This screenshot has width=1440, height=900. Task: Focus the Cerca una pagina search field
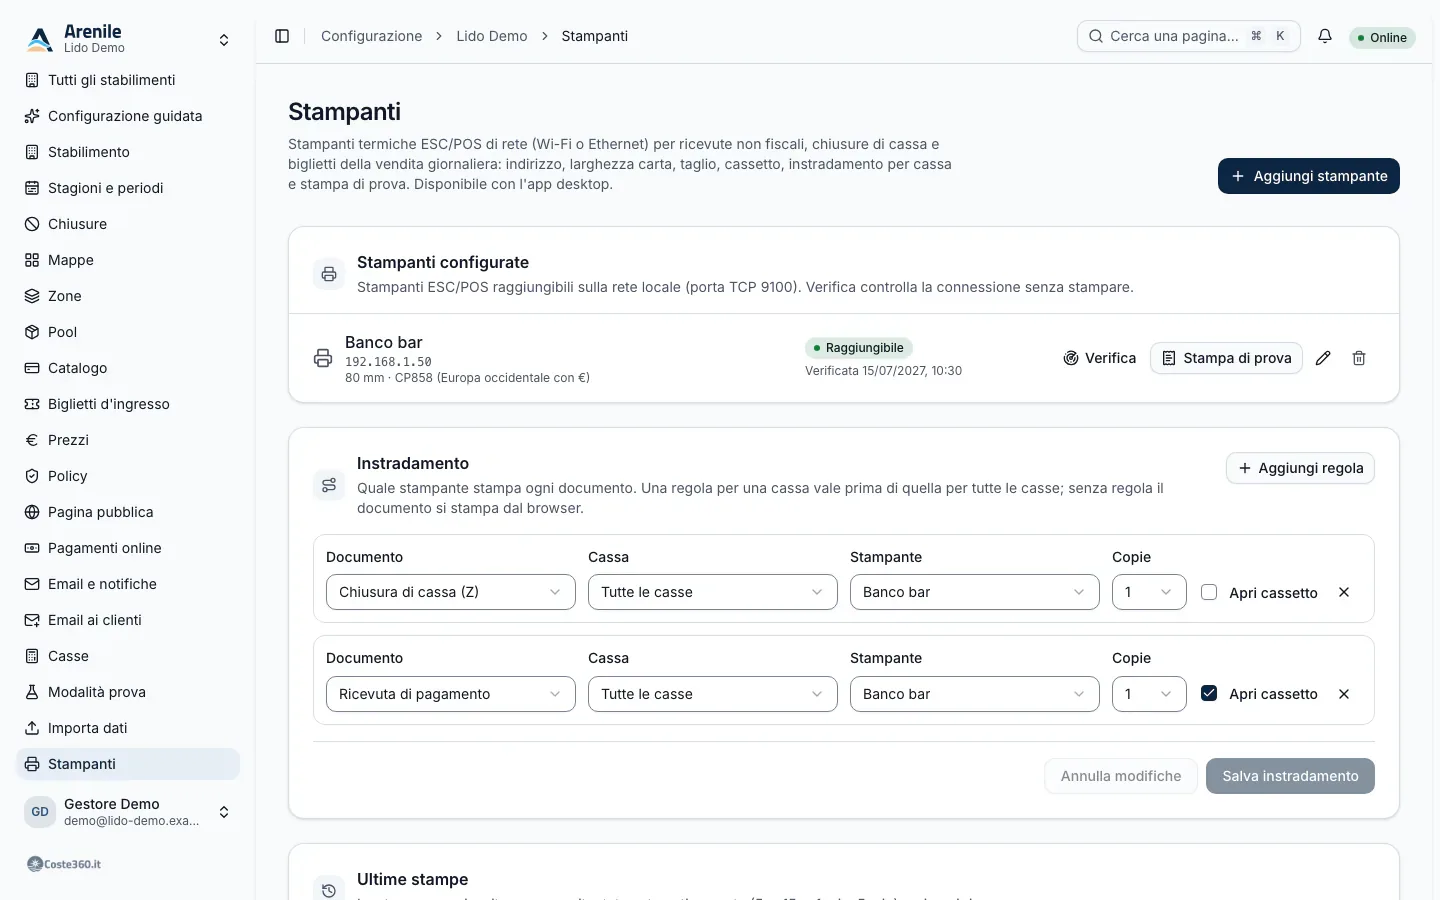(1189, 36)
